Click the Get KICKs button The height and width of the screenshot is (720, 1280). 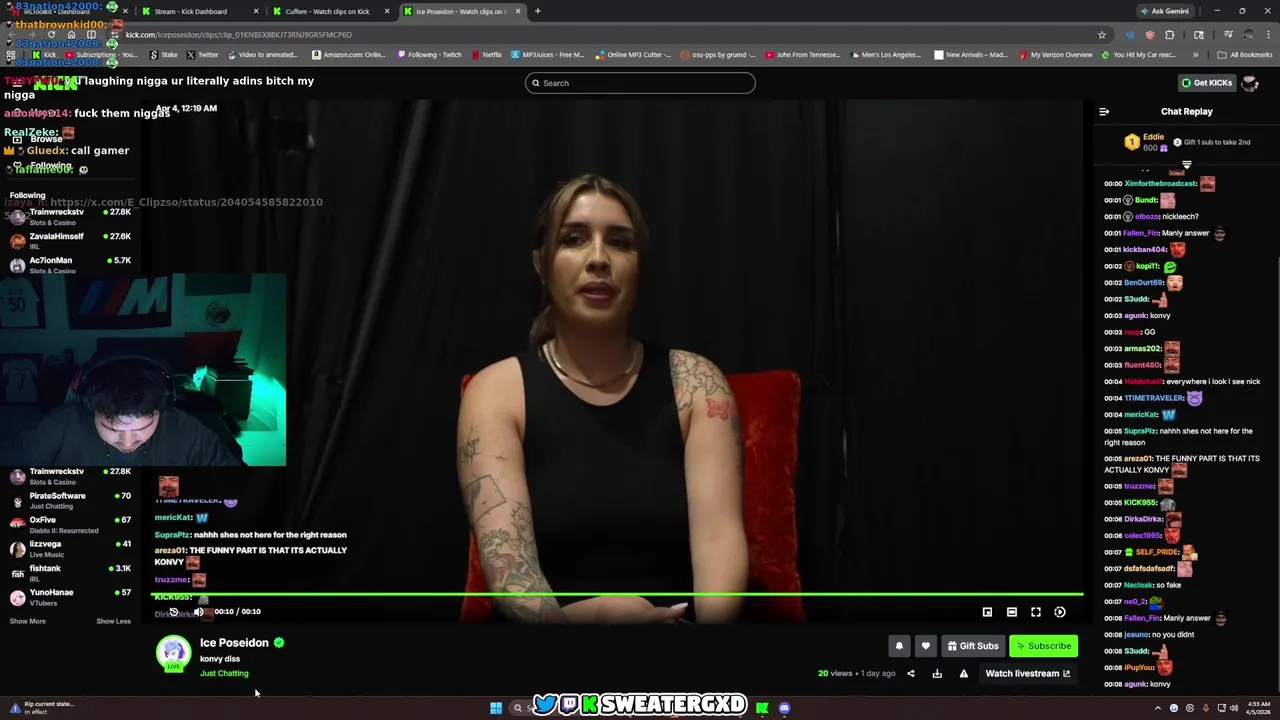click(1207, 83)
